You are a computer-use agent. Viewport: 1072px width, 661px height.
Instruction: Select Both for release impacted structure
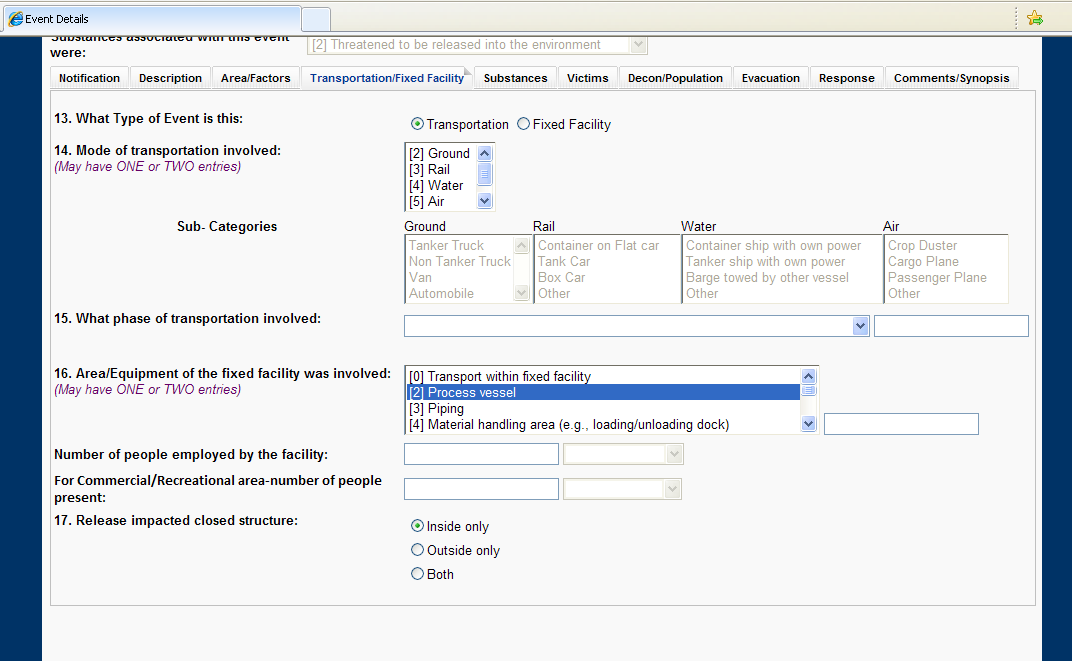click(x=418, y=574)
